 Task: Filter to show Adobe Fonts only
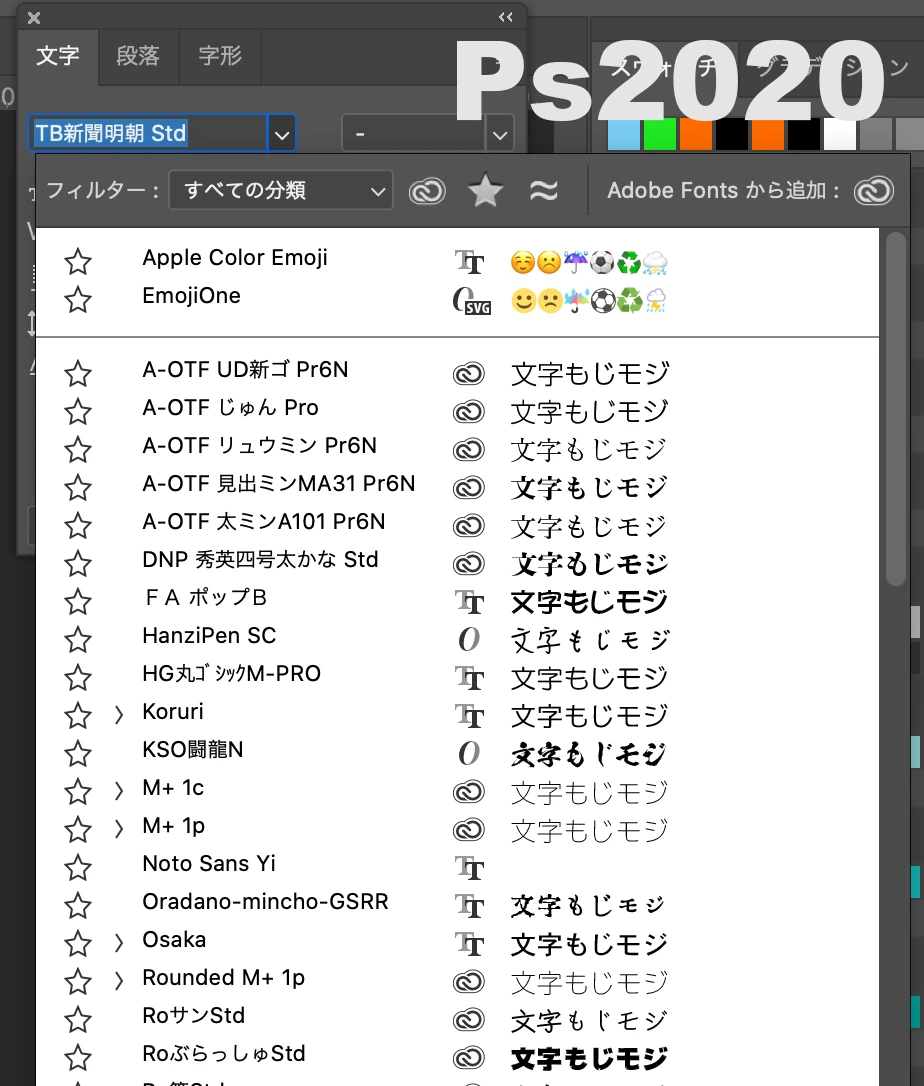point(427,191)
